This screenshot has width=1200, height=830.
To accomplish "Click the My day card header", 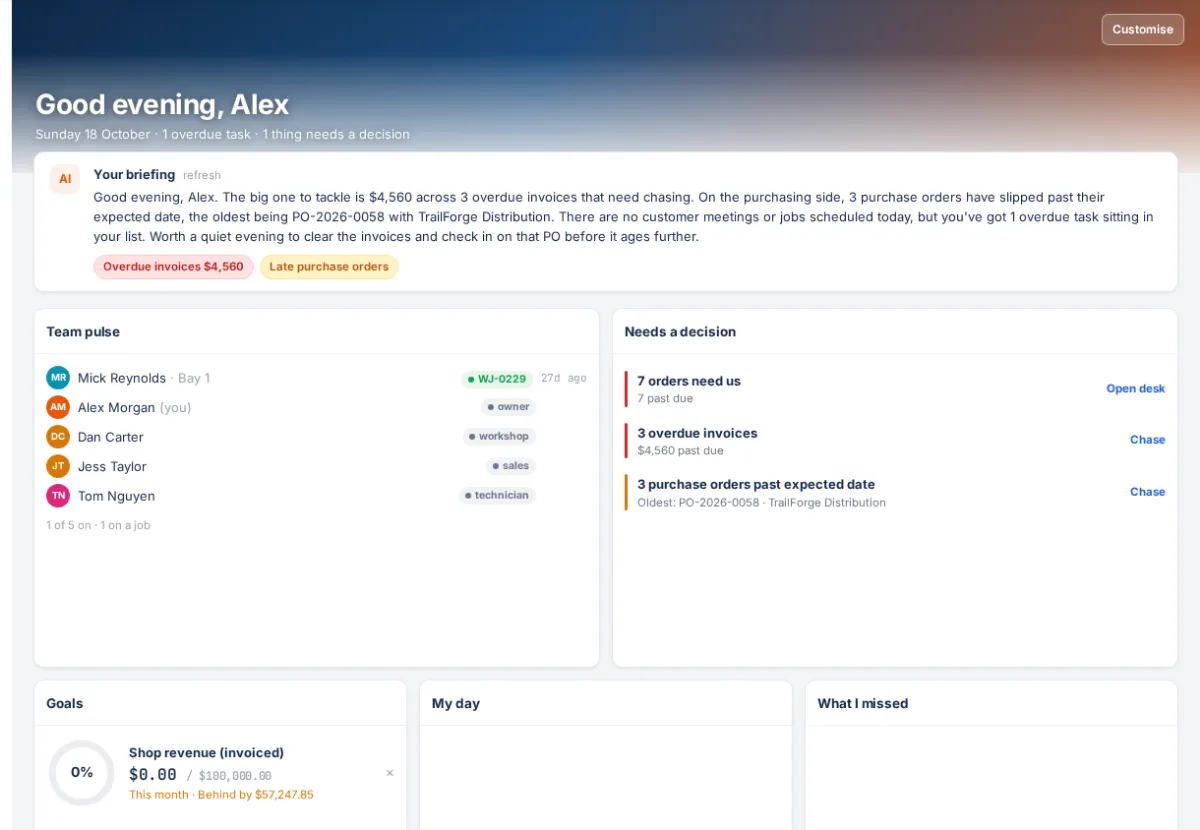I will (606, 704).
